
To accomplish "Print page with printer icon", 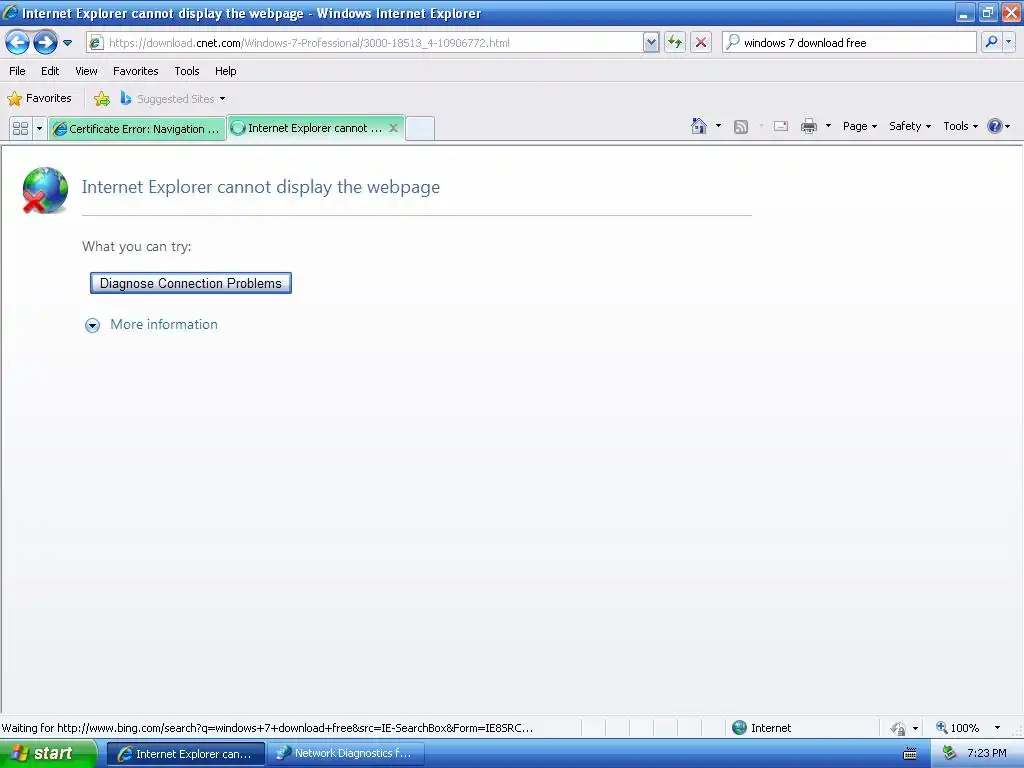I will pyautogui.click(x=809, y=126).
